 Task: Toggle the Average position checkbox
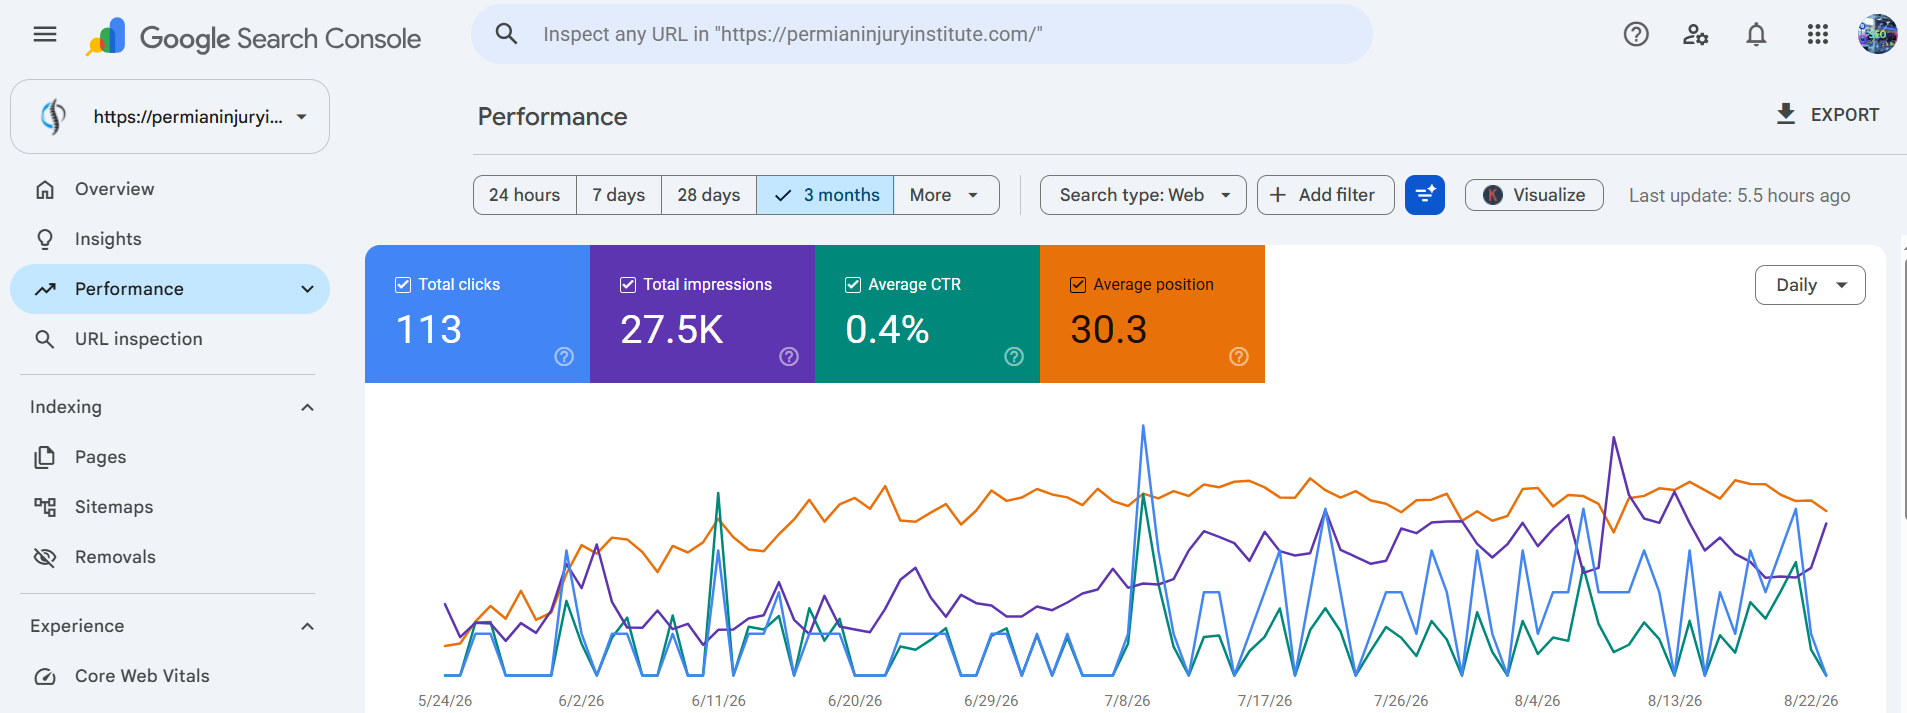pyautogui.click(x=1078, y=285)
